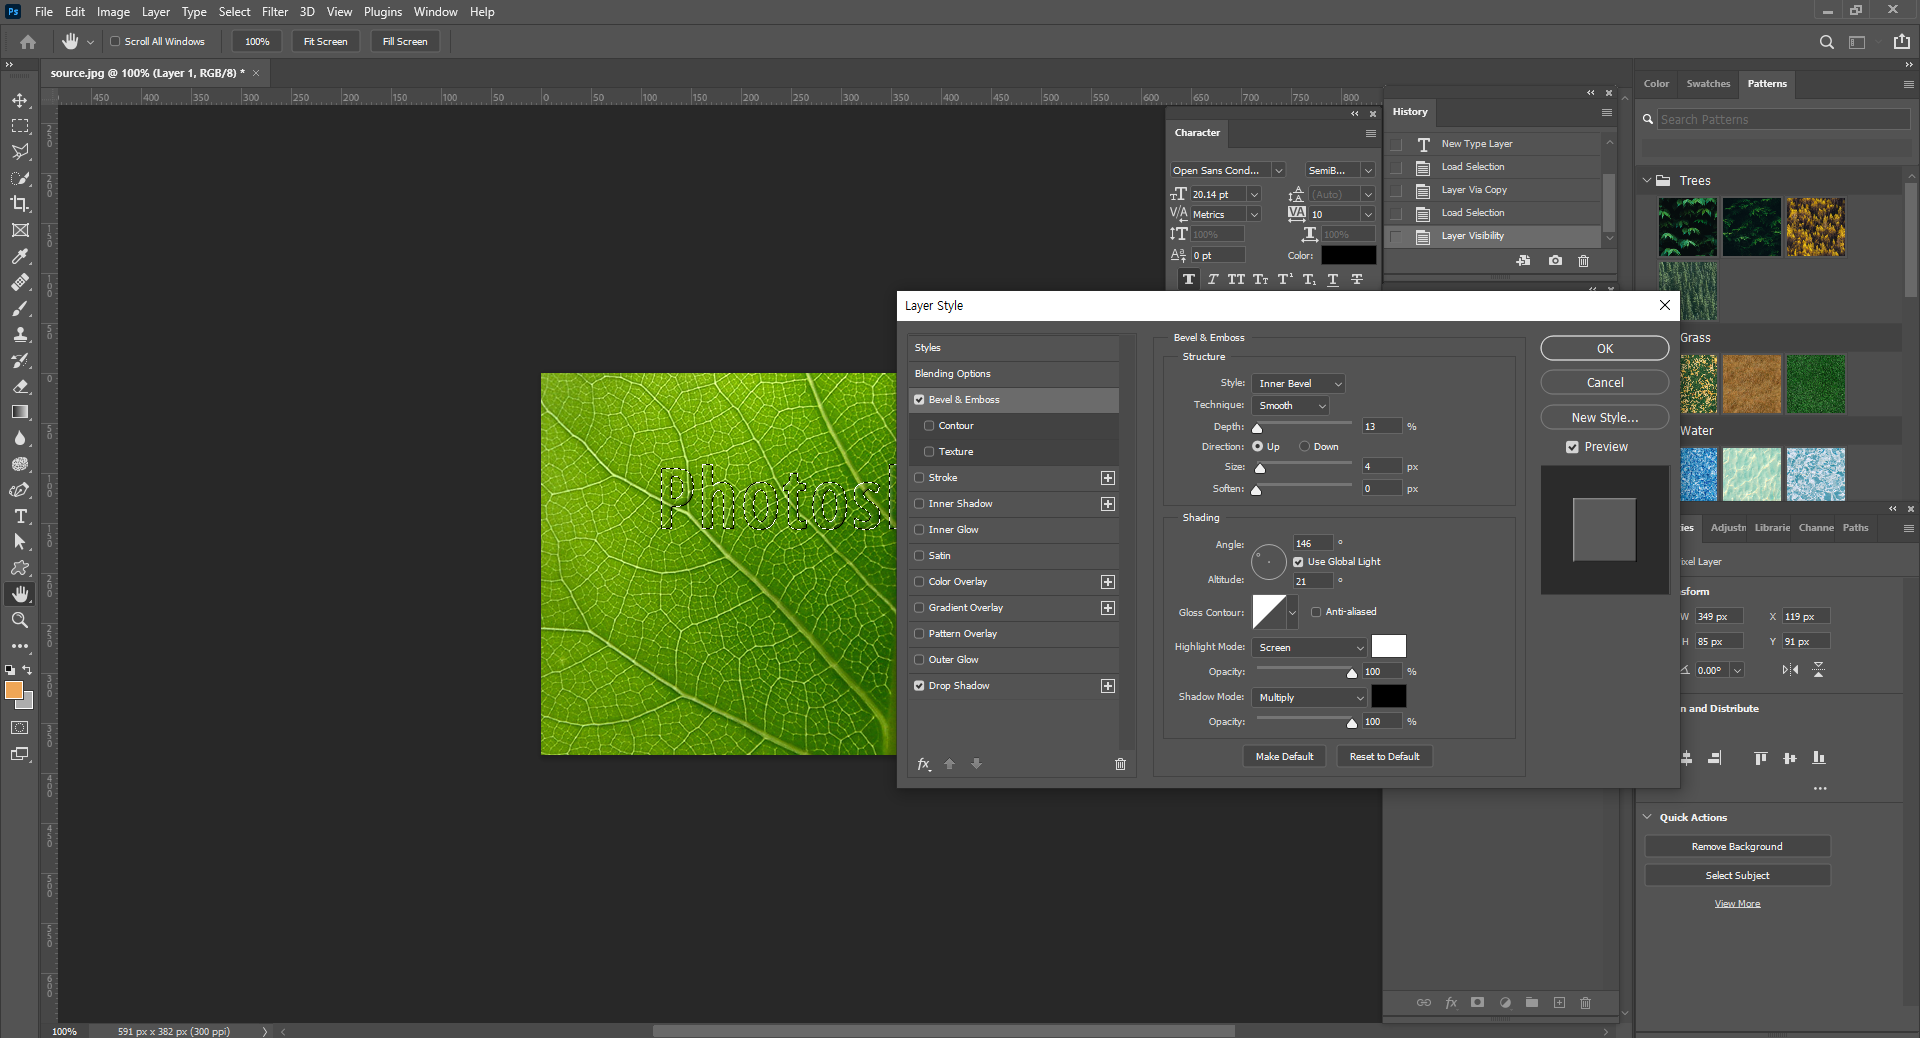1920x1038 pixels.
Task: Select the Lasso tool
Action: [x=20, y=152]
